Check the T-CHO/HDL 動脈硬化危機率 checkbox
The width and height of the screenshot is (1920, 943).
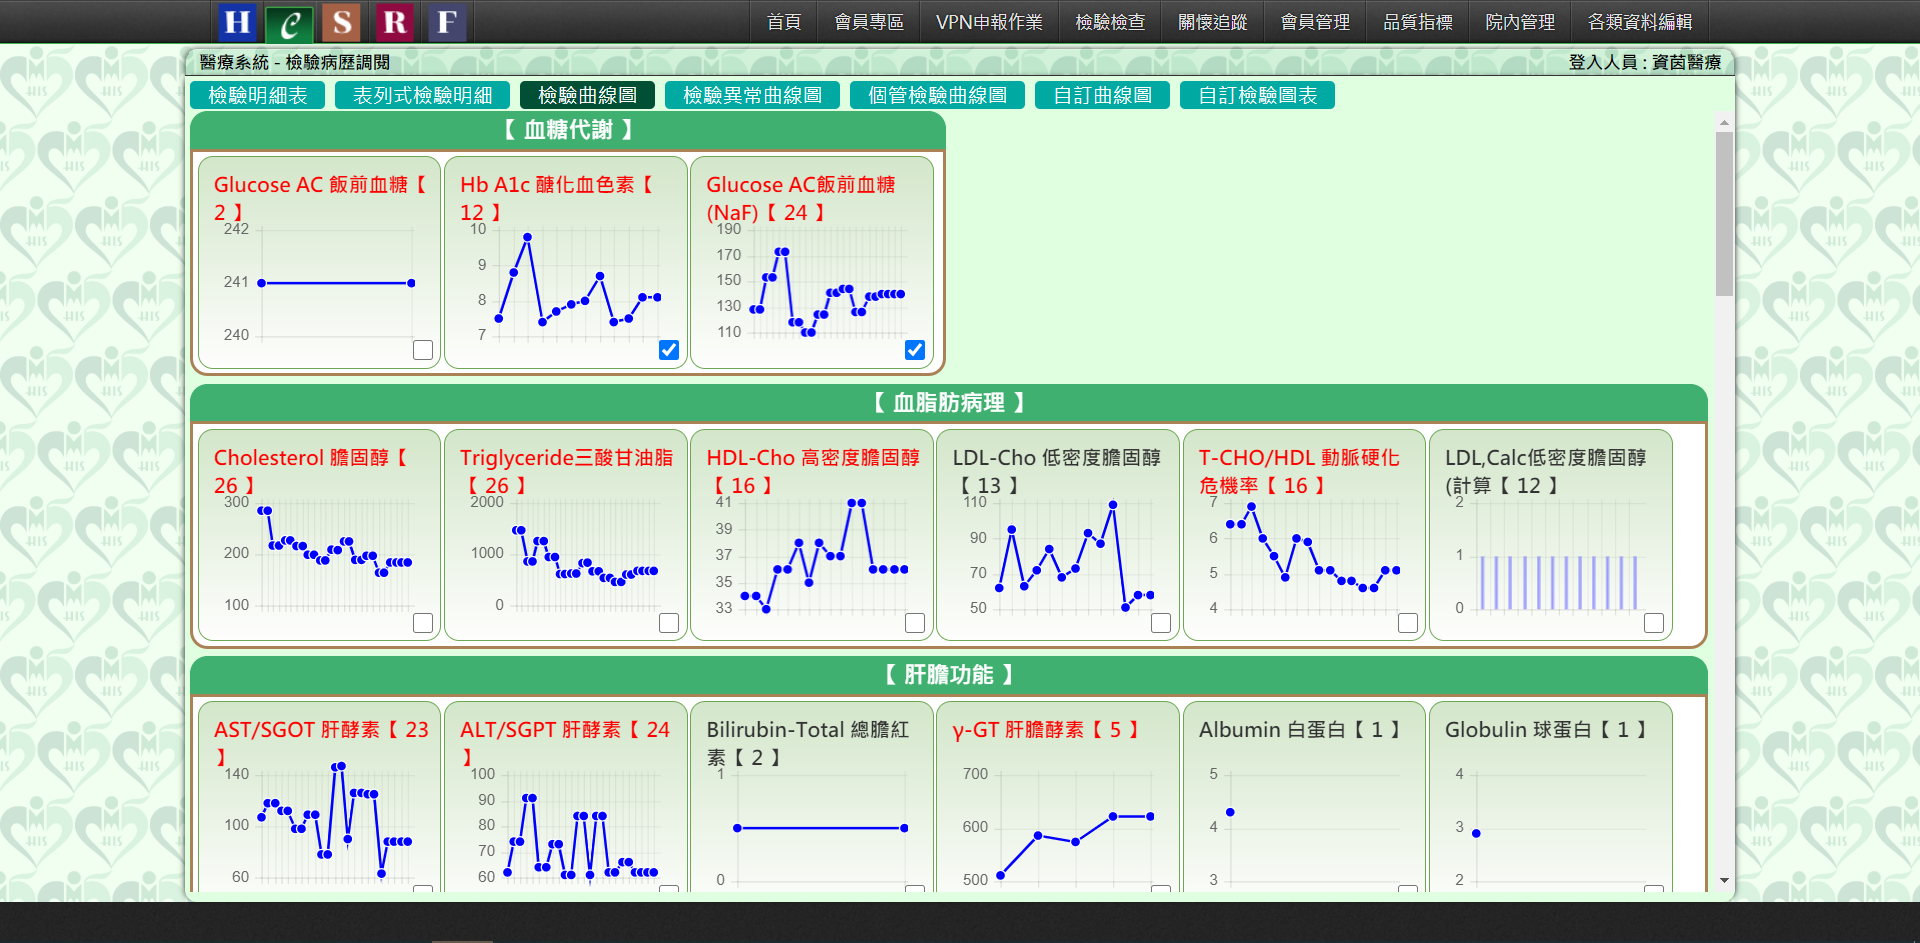[1408, 623]
